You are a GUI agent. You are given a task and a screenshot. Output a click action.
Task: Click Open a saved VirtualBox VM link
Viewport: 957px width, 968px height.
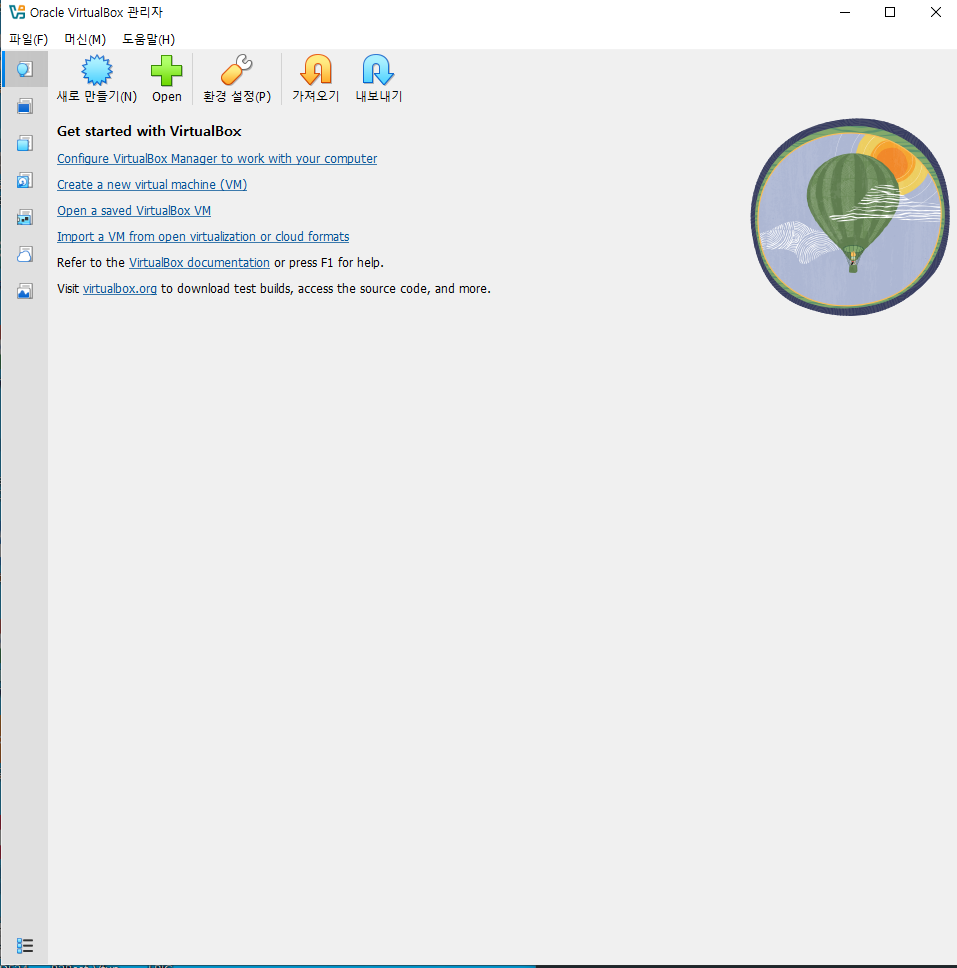coord(134,211)
